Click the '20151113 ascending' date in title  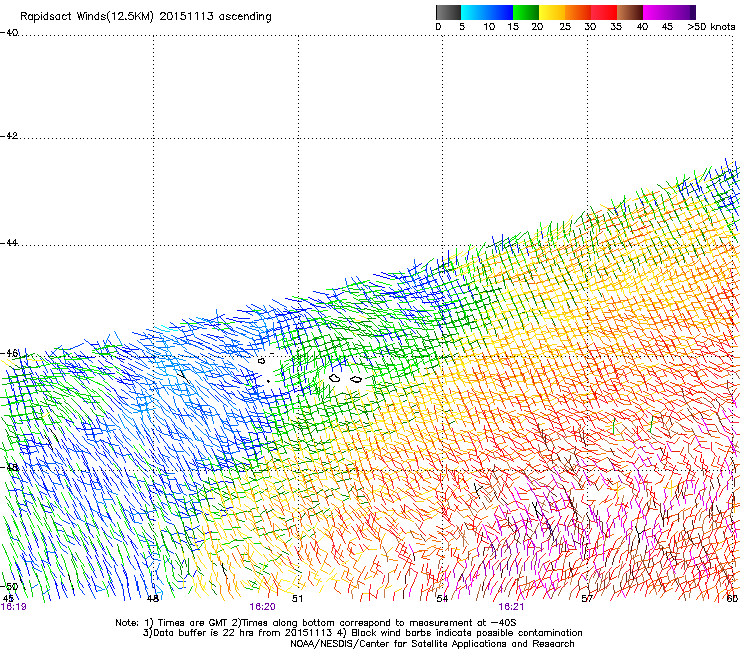pyautogui.click(x=215, y=17)
